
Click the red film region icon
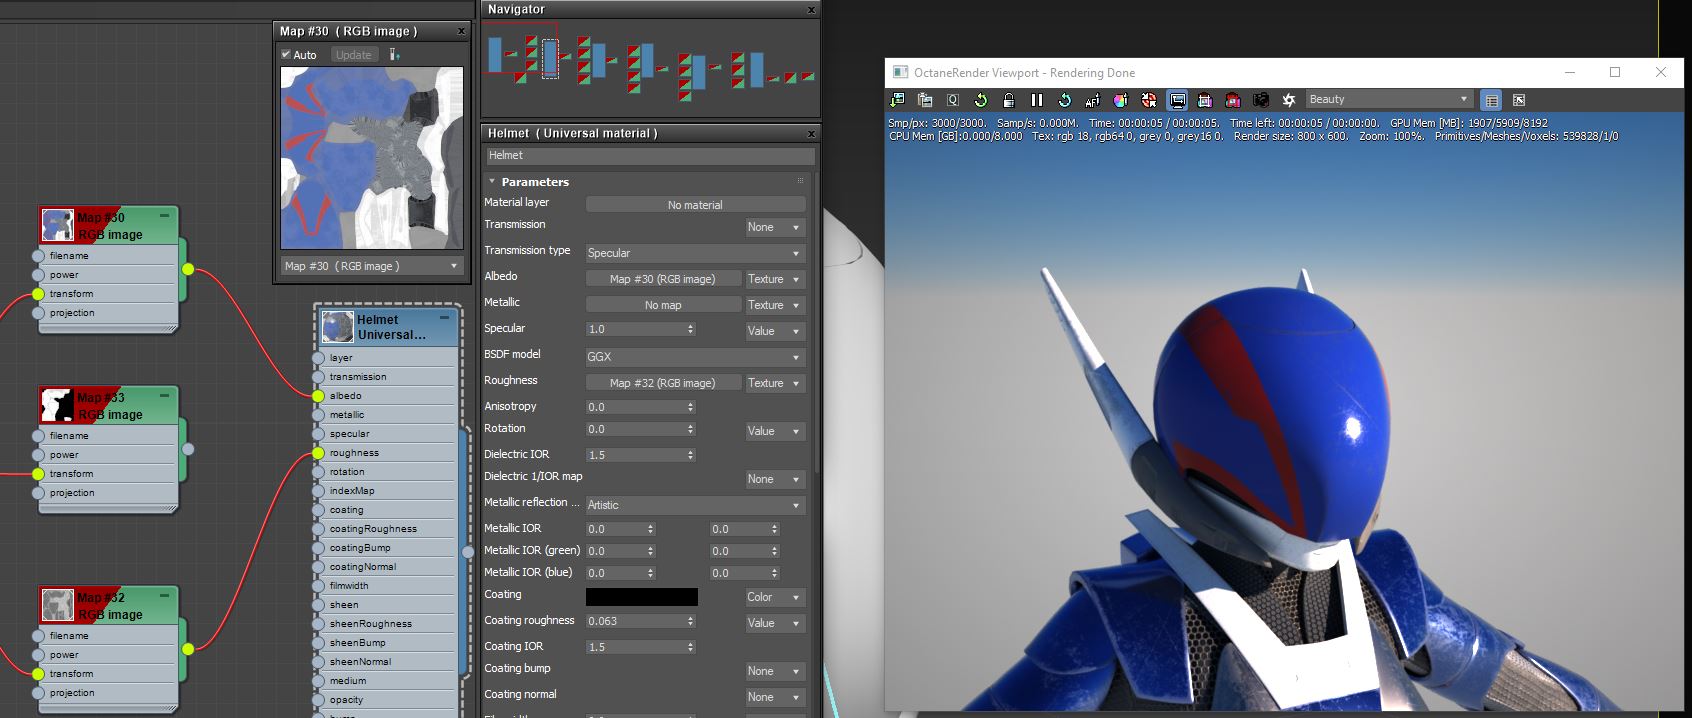click(x=1233, y=100)
